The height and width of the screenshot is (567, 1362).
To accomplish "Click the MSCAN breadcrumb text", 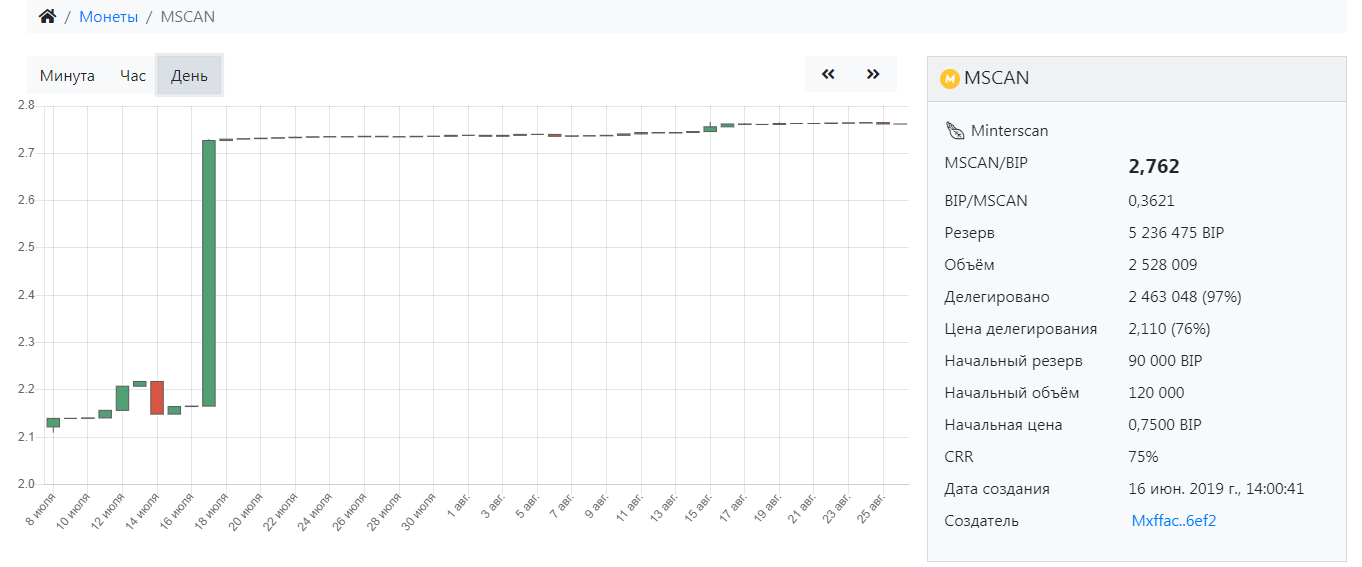I will 187,16.
